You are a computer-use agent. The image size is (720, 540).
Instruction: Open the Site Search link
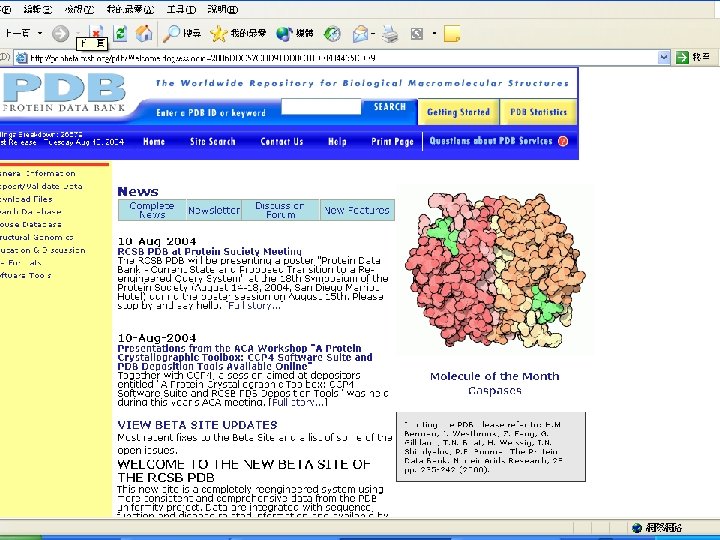(213, 141)
